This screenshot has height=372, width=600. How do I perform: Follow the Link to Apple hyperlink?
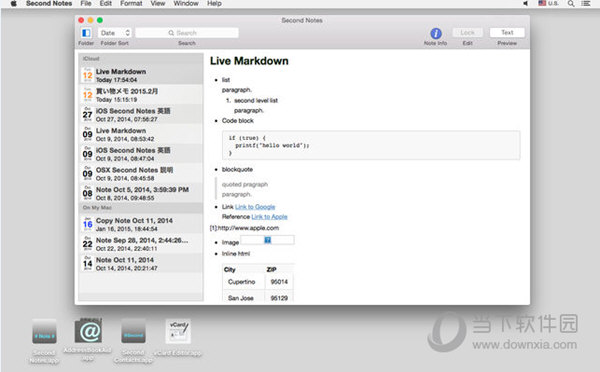point(269,217)
